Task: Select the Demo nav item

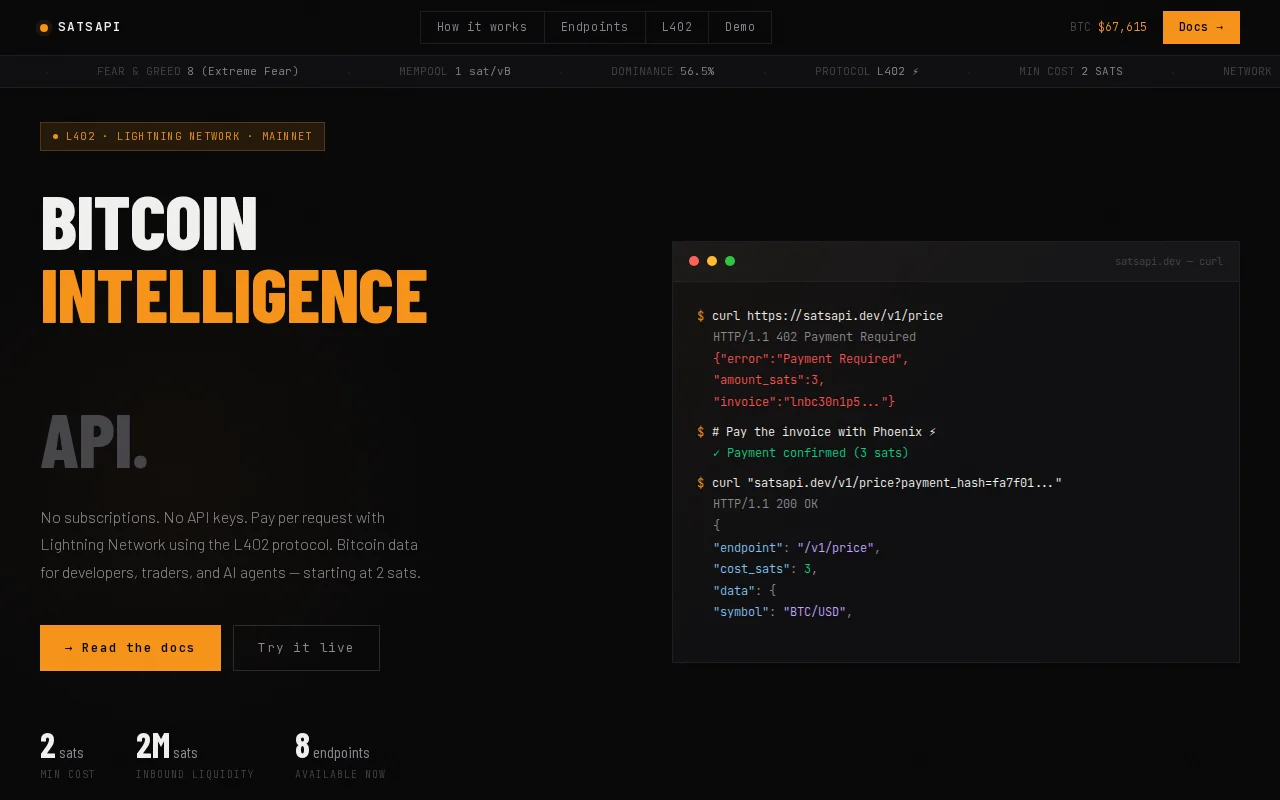Action: (740, 27)
